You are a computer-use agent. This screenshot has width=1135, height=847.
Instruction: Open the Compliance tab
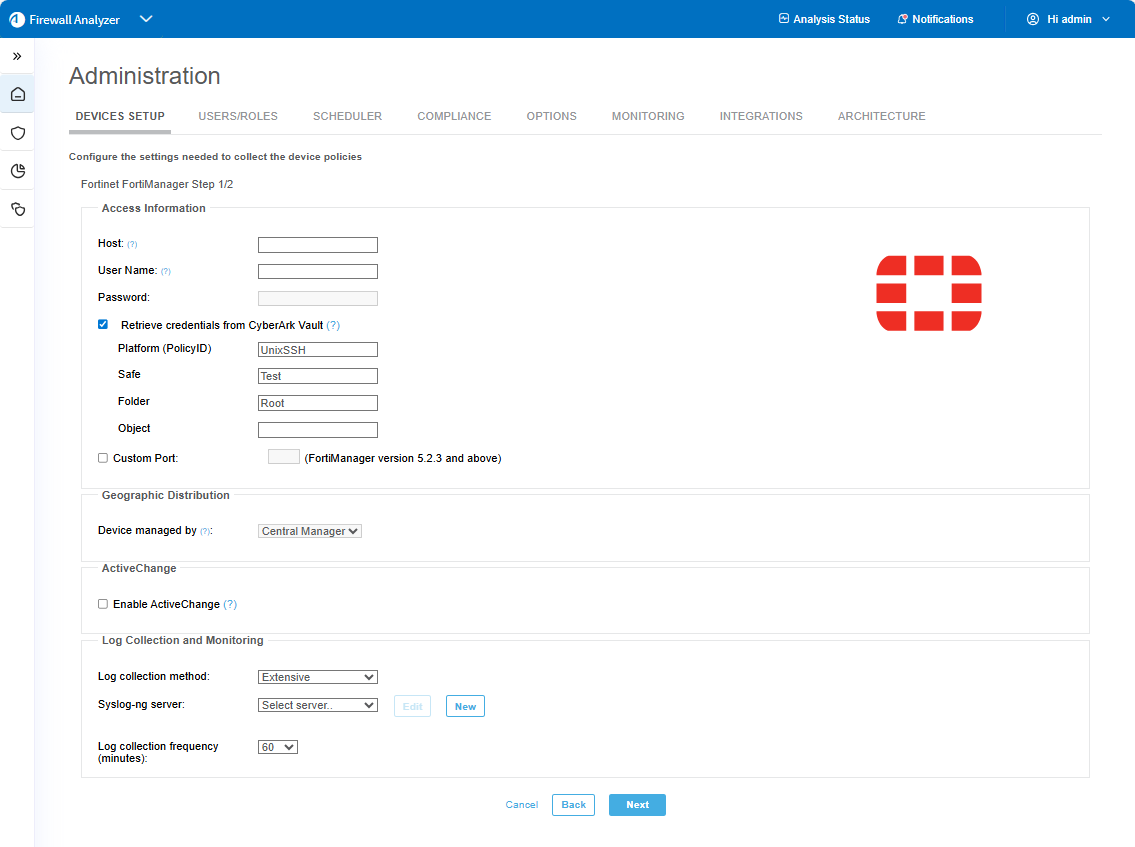point(454,116)
